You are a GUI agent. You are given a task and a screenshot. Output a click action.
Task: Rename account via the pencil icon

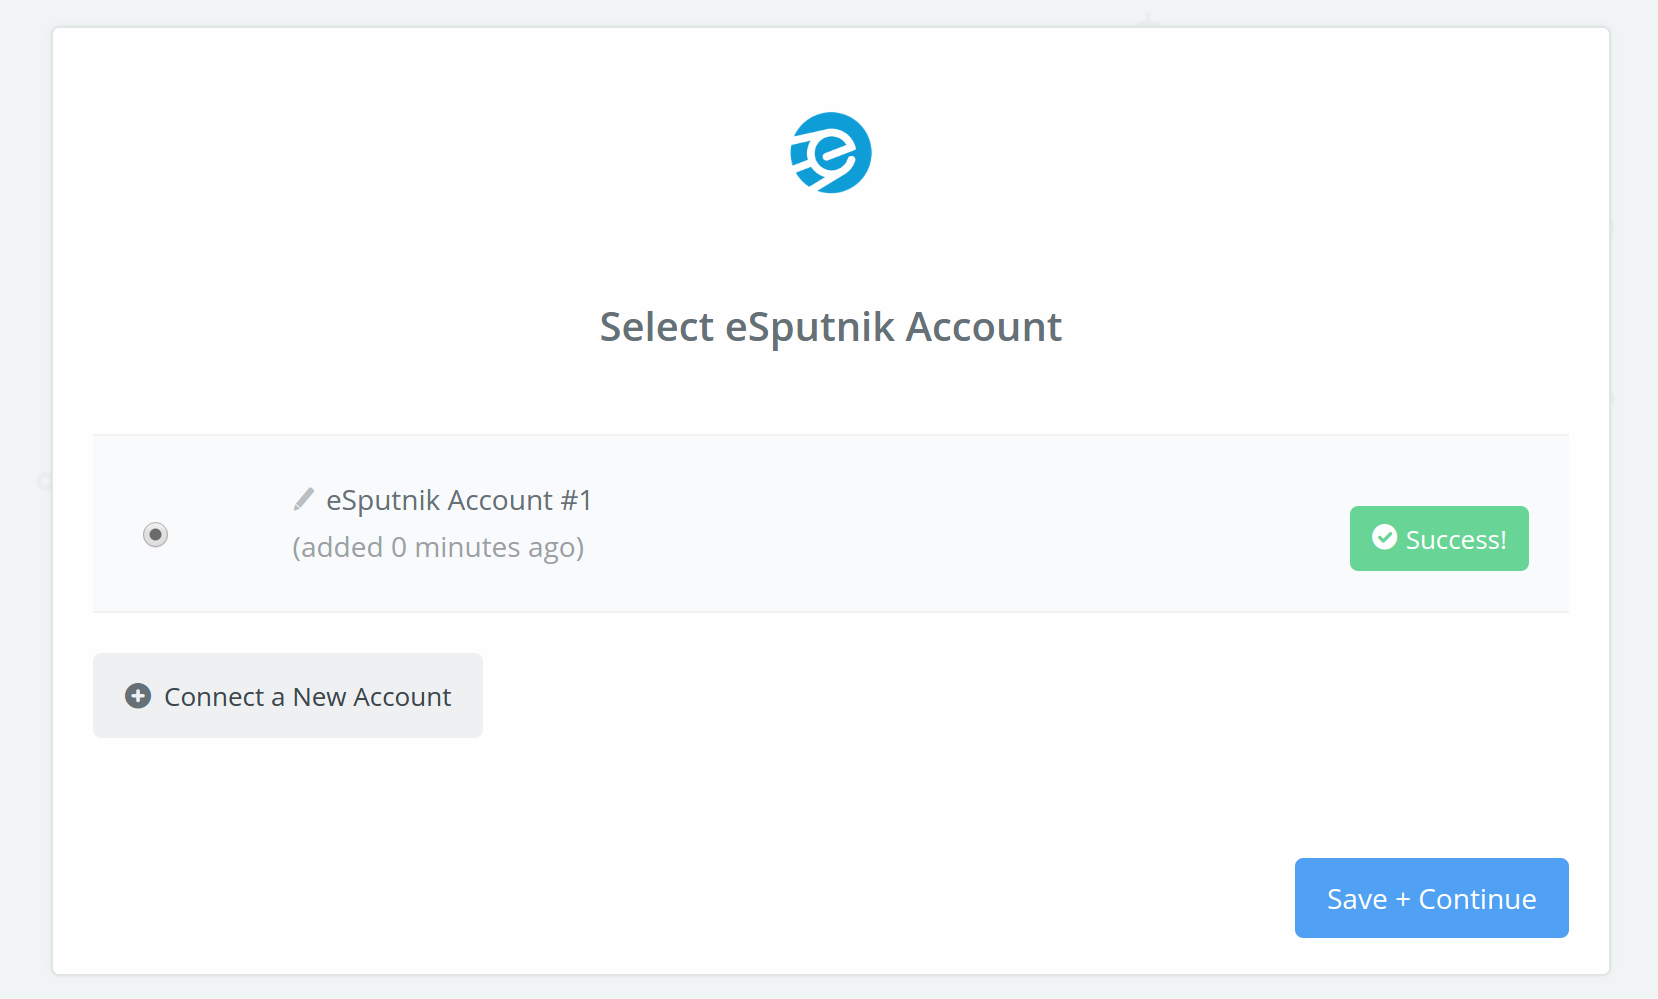coord(304,499)
